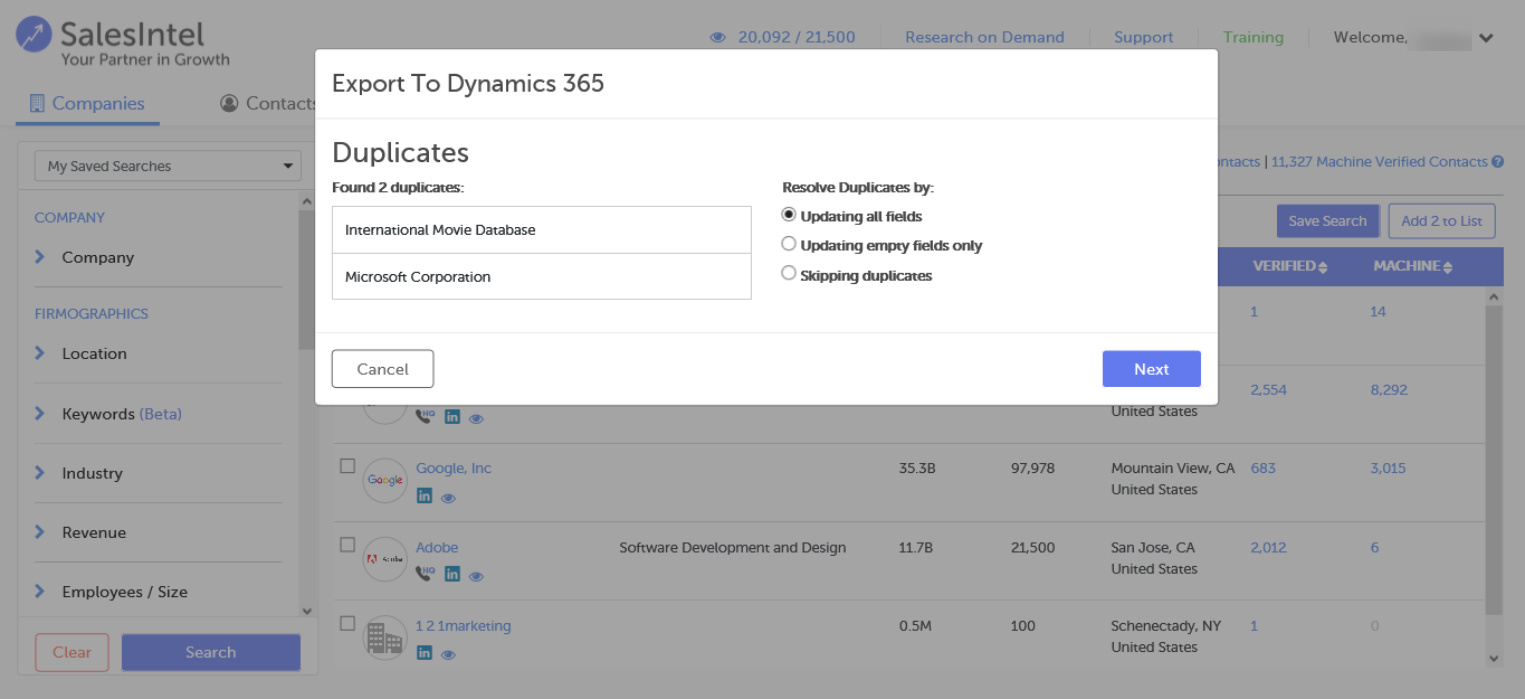Open the LinkedIn icon in Adobe row
This screenshot has height=699, width=1525.
pyautogui.click(x=452, y=574)
